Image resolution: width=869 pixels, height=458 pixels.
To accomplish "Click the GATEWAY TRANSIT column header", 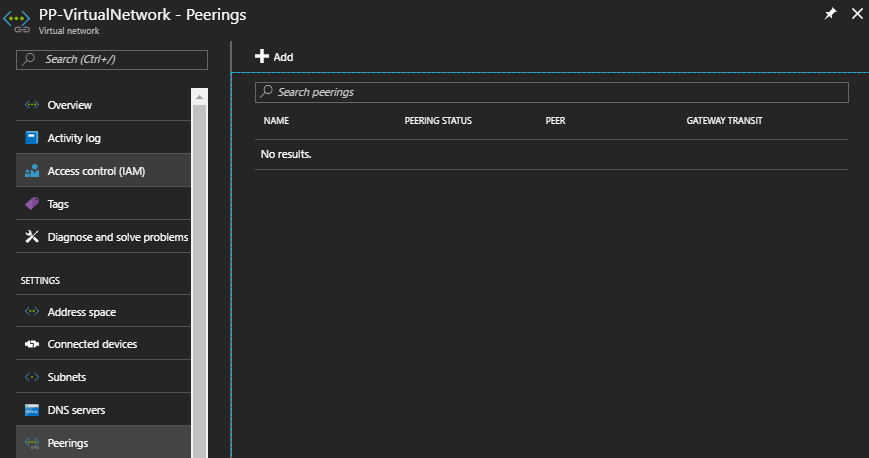I will pyautogui.click(x=724, y=120).
